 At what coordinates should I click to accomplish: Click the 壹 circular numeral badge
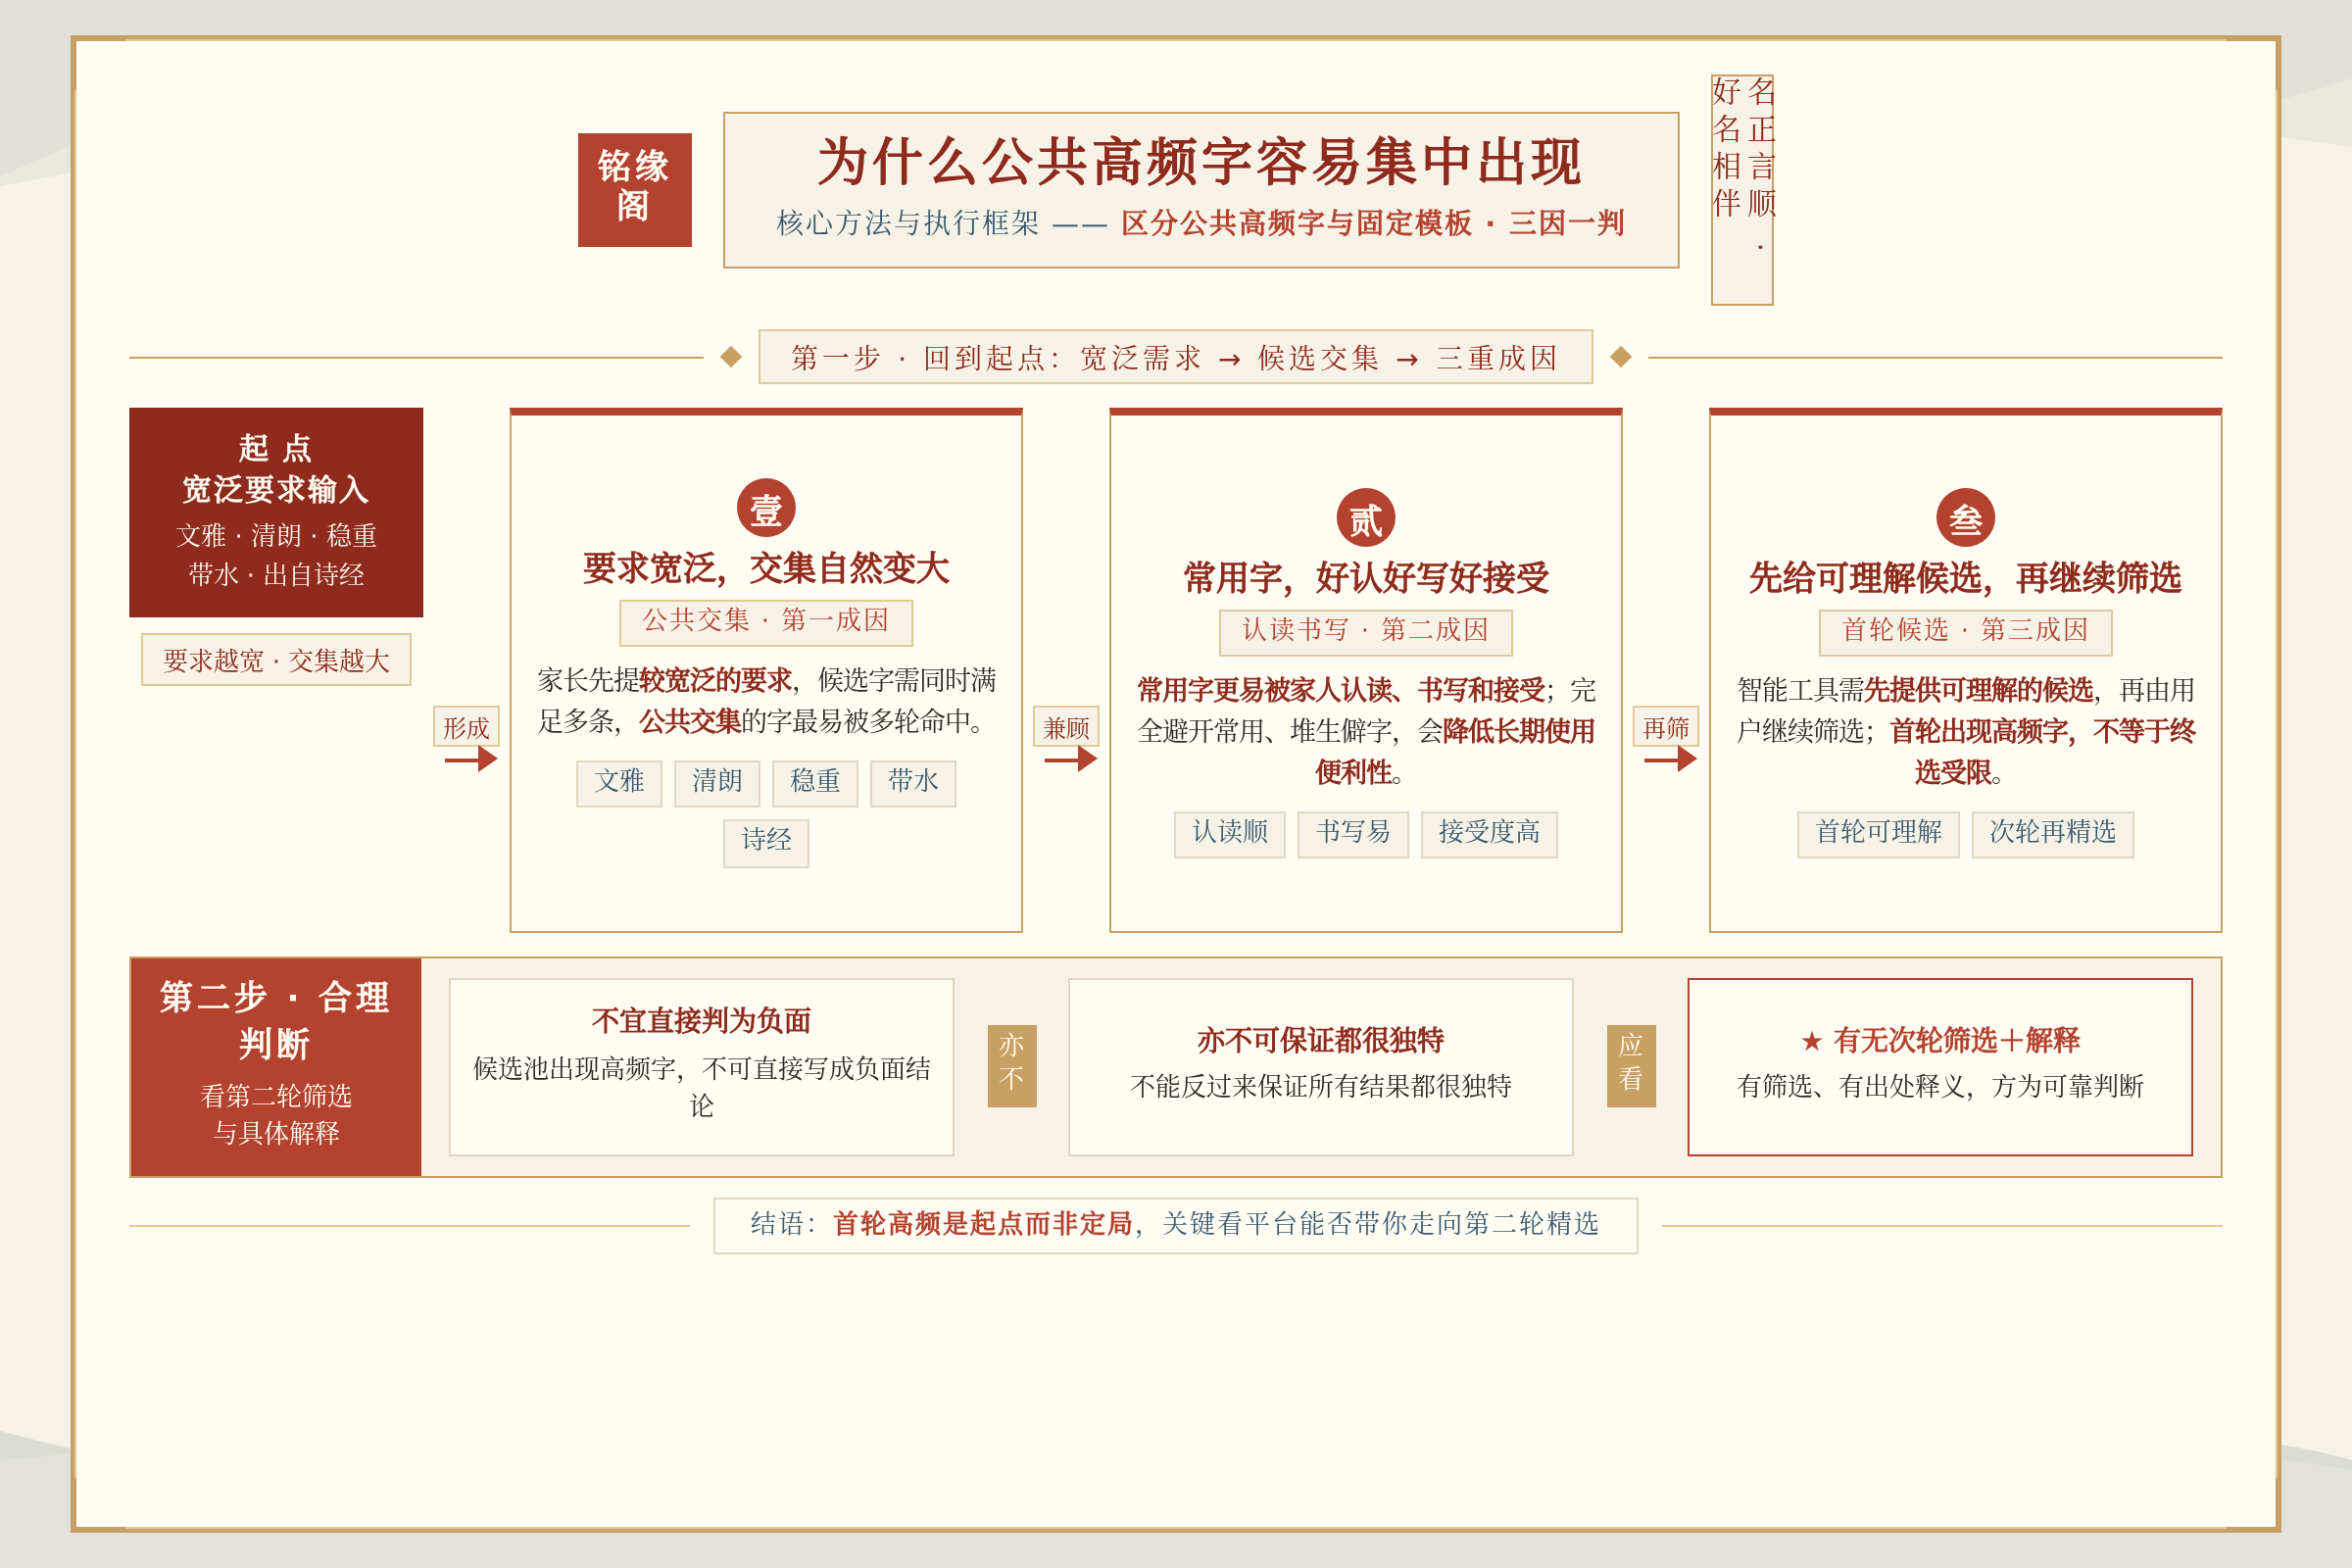[766, 508]
